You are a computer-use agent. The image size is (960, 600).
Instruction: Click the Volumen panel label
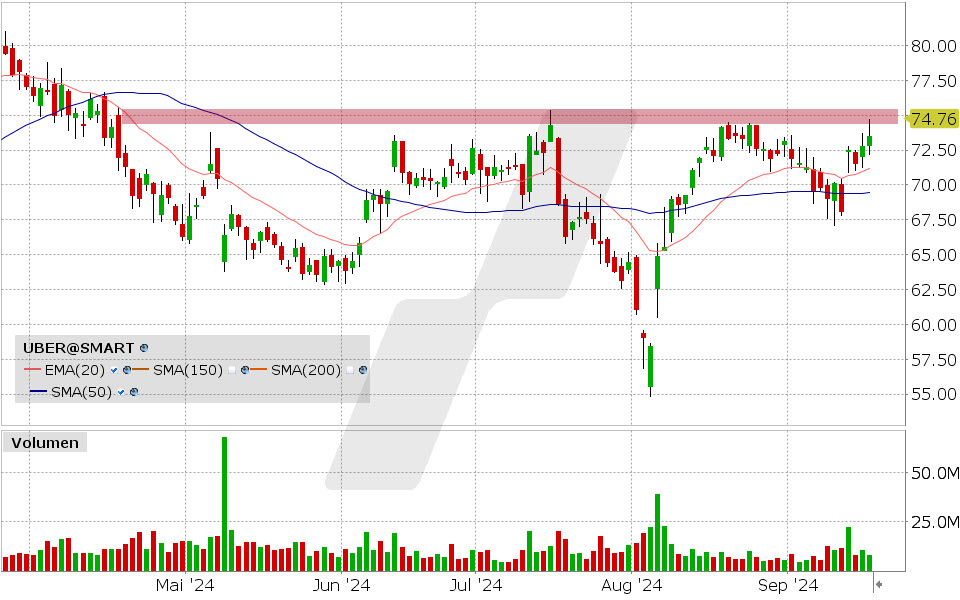pyautogui.click(x=45, y=443)
